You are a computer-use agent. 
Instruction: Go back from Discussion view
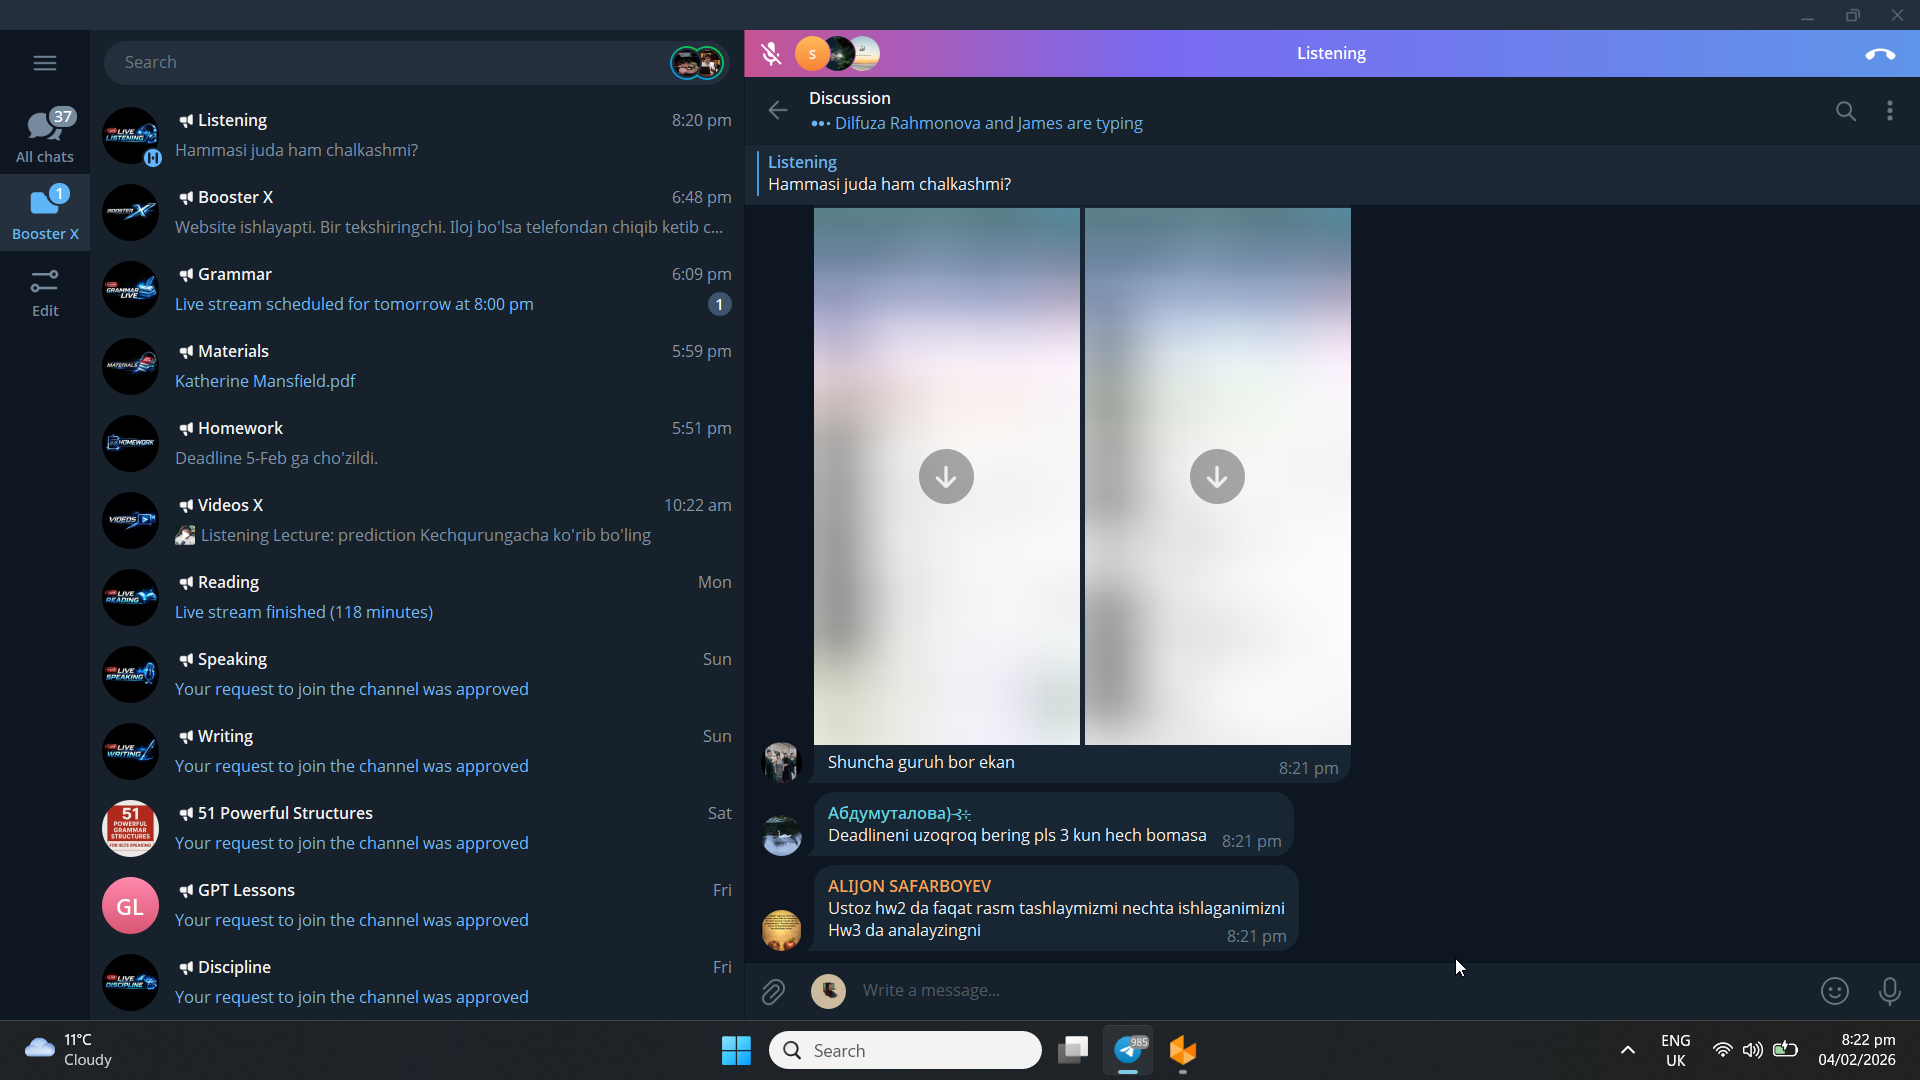778,110
